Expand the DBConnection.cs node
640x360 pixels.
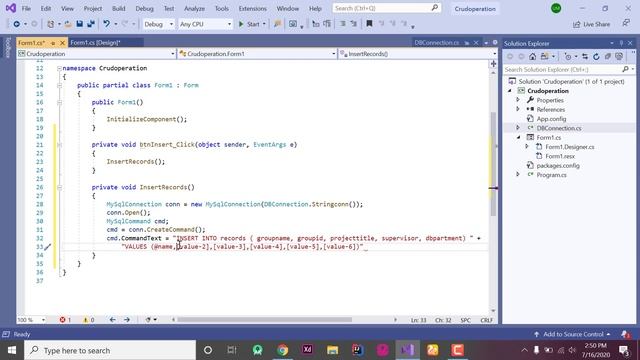point(518,128)
